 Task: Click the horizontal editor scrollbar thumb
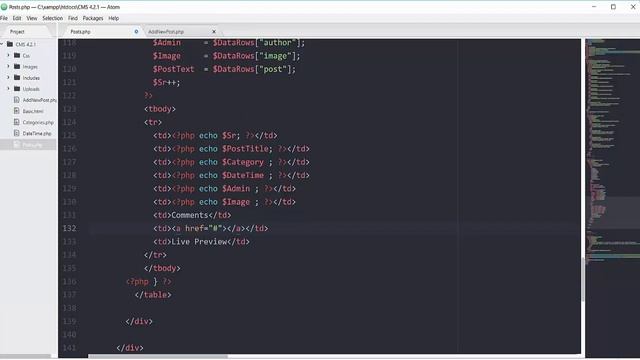pyautogui.click(x=158, y=357)
